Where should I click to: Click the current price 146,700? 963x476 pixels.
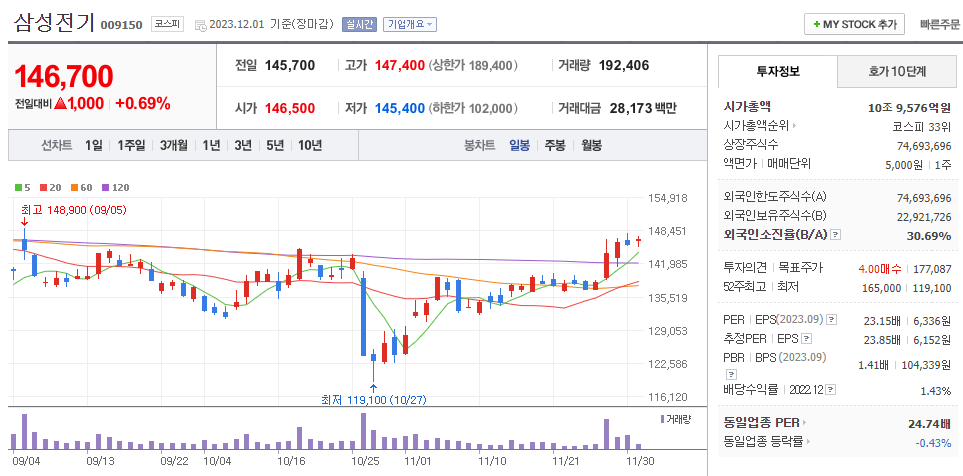point(64,77)
